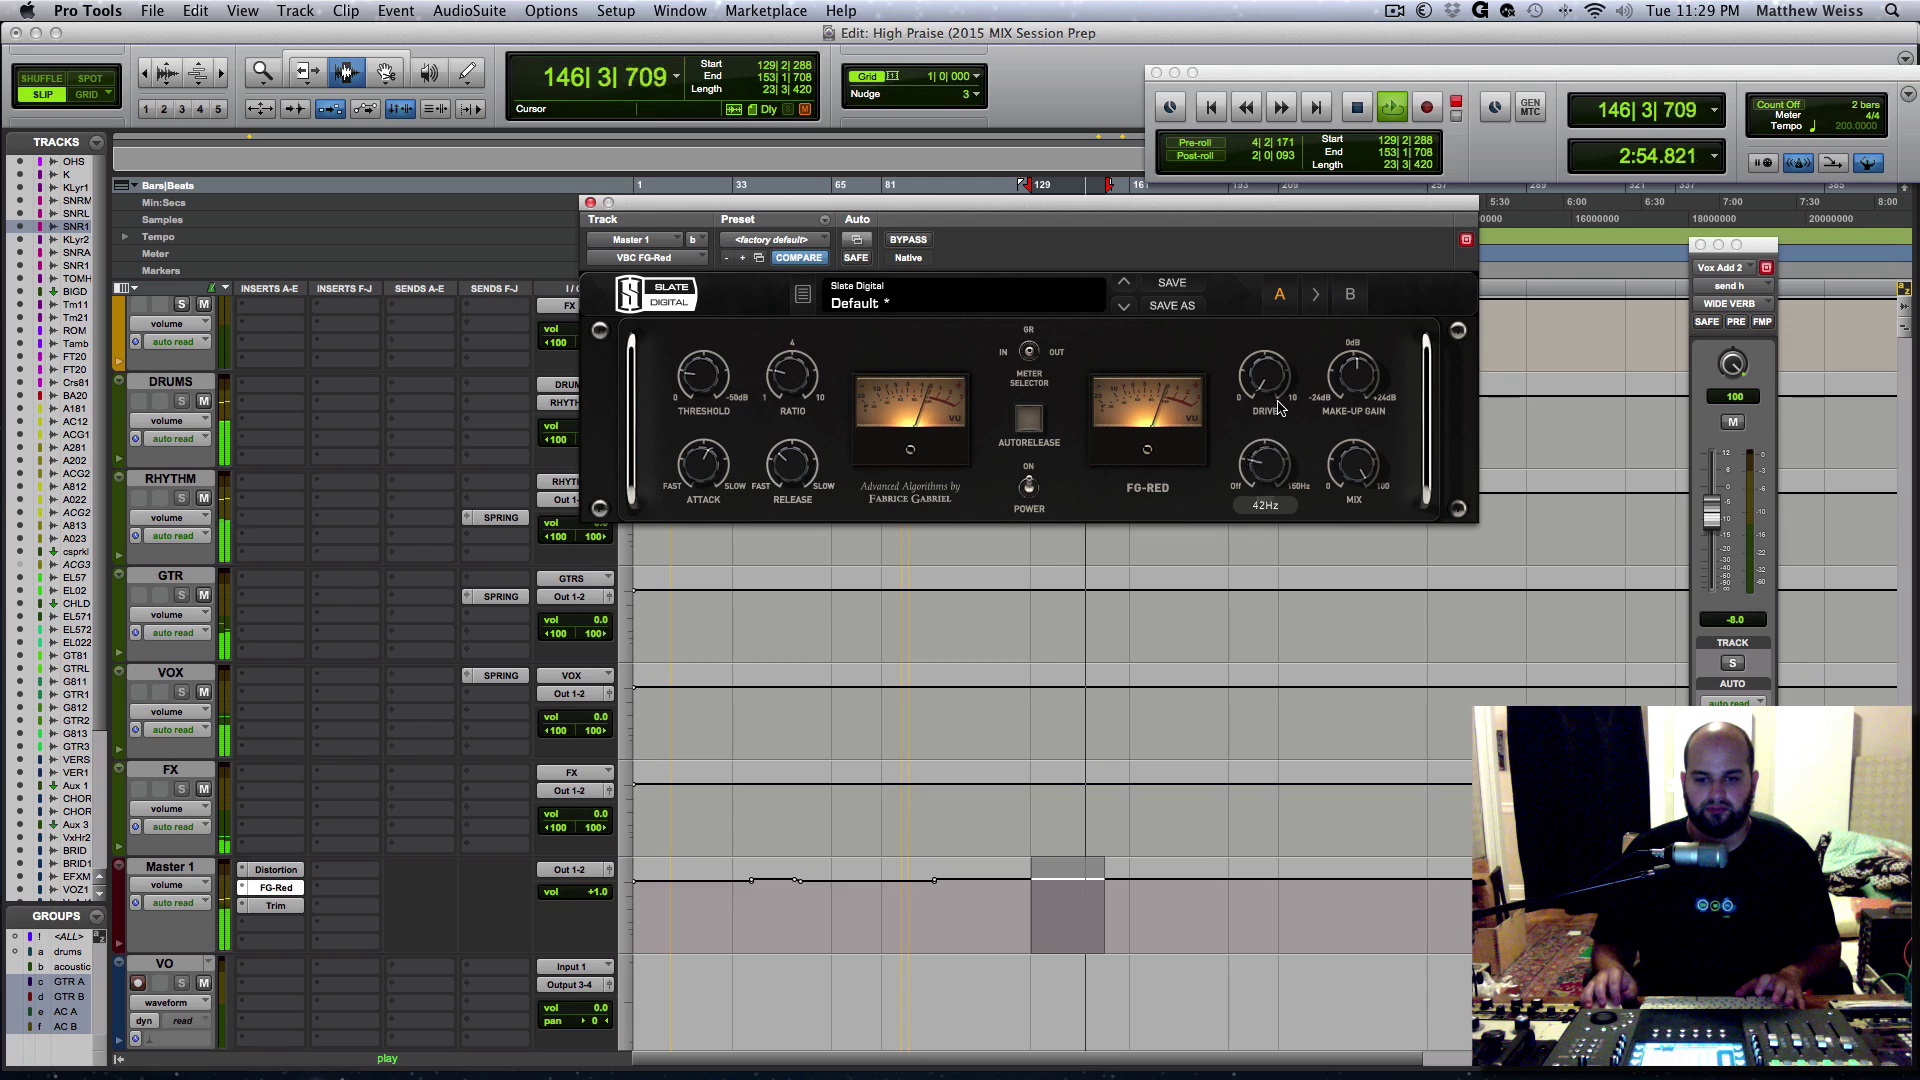Open the File menu
1920x1080 pixels.
pos(152,11)
